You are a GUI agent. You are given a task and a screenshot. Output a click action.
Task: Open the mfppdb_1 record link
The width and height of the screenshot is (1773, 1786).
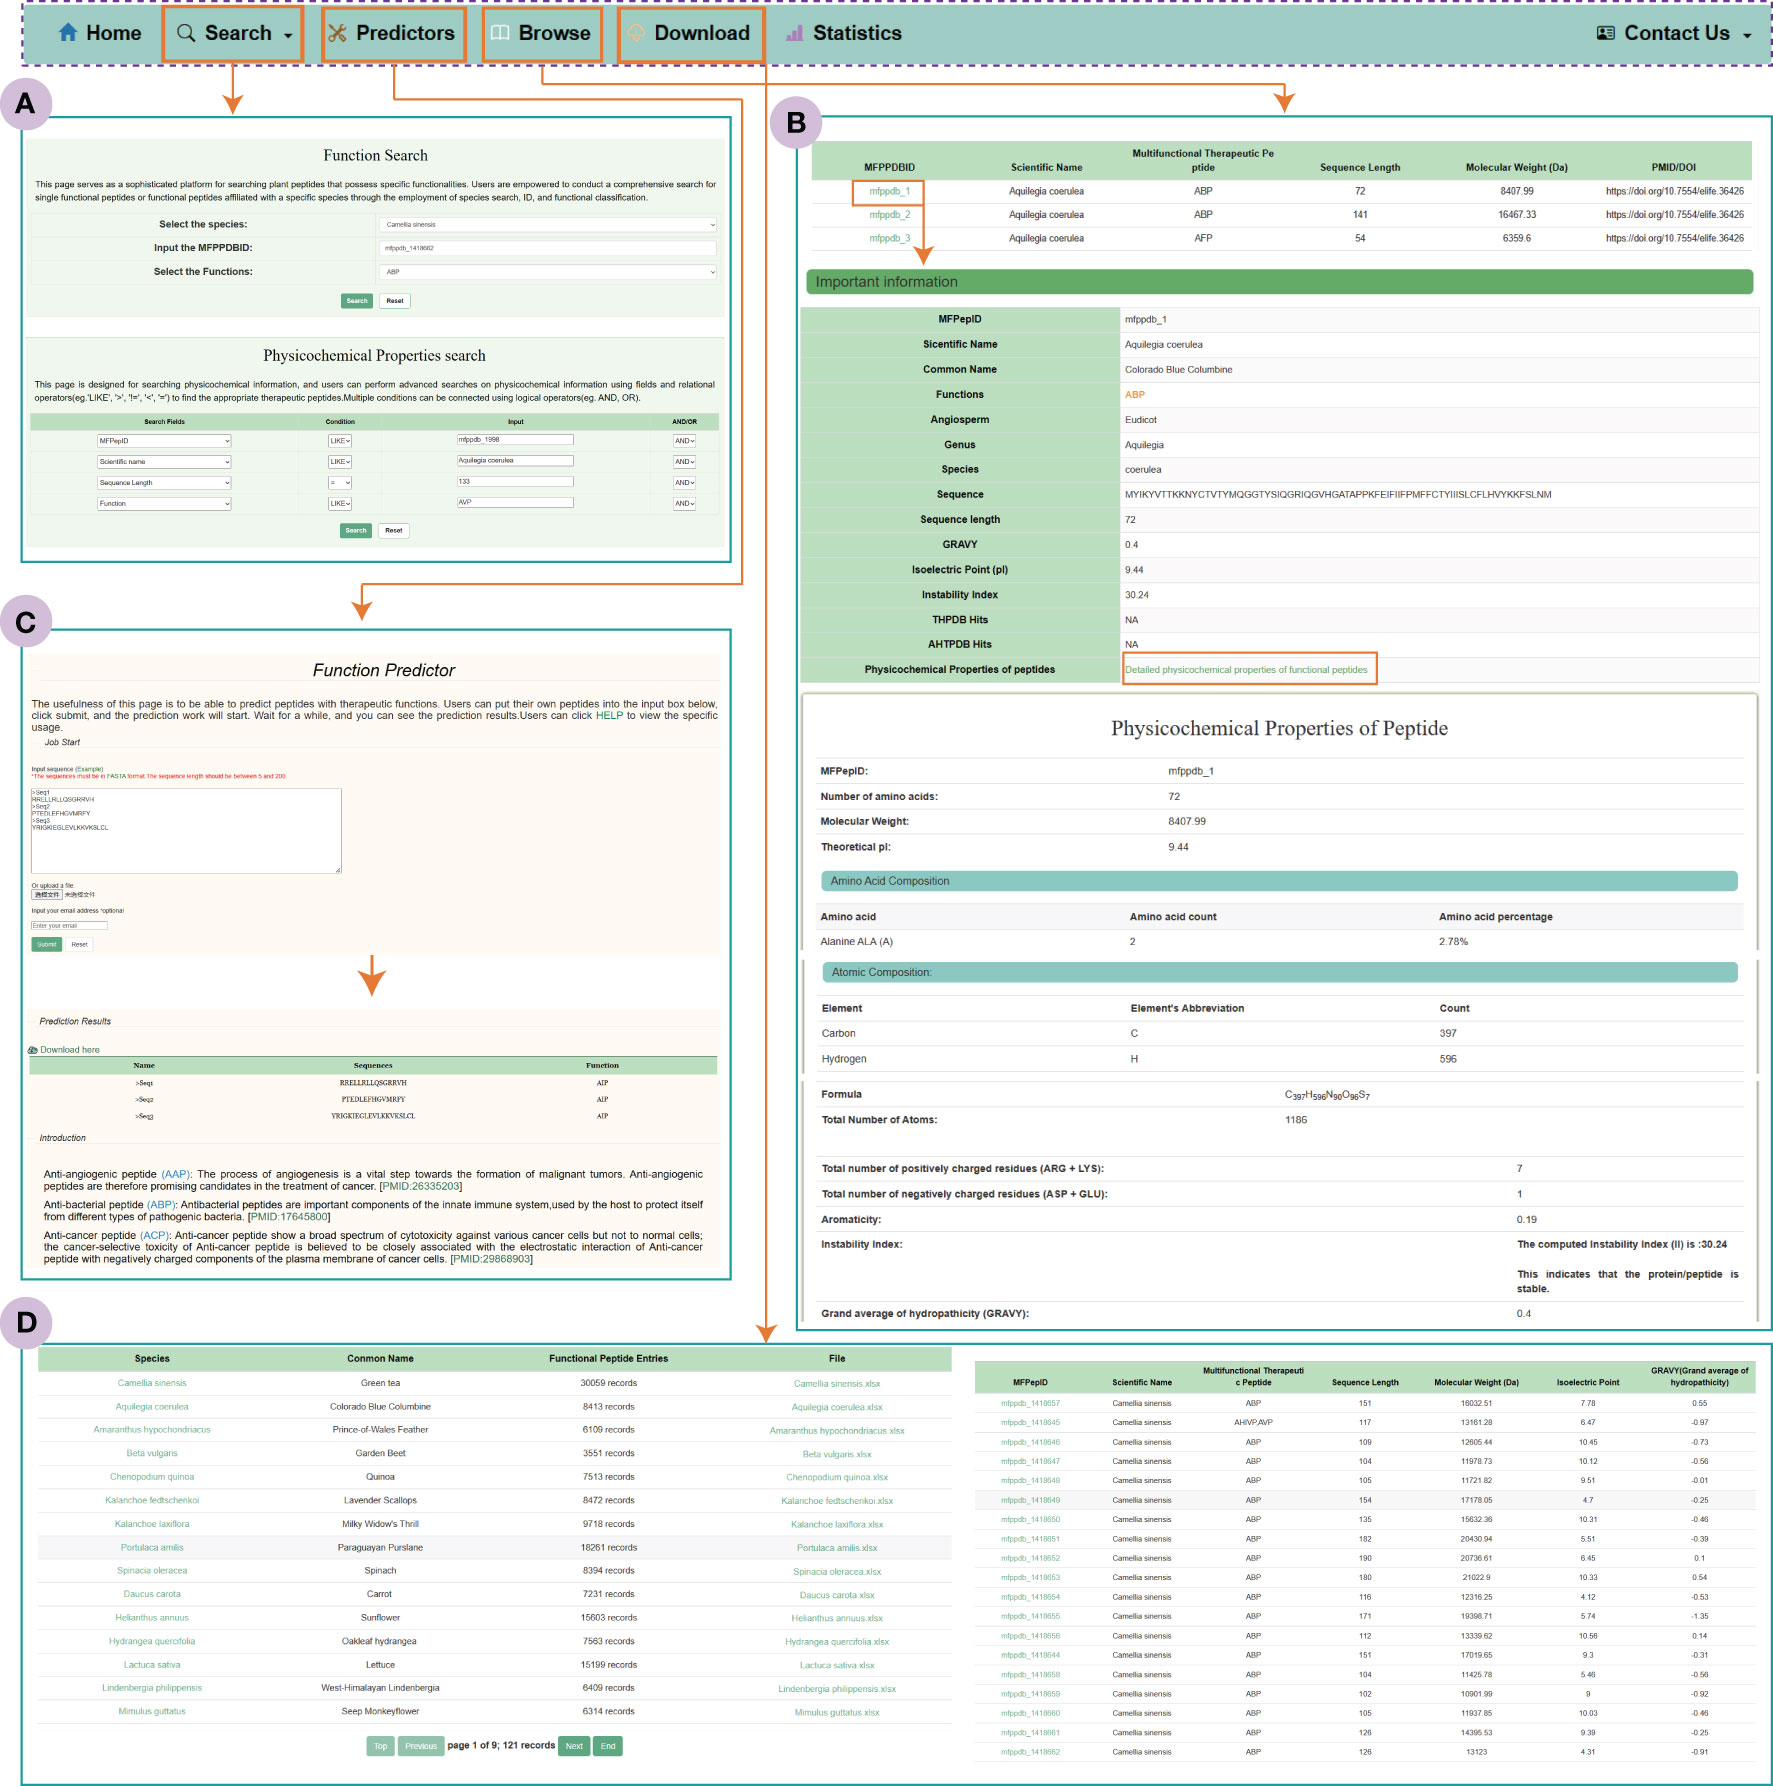click(x=889, y=191)
